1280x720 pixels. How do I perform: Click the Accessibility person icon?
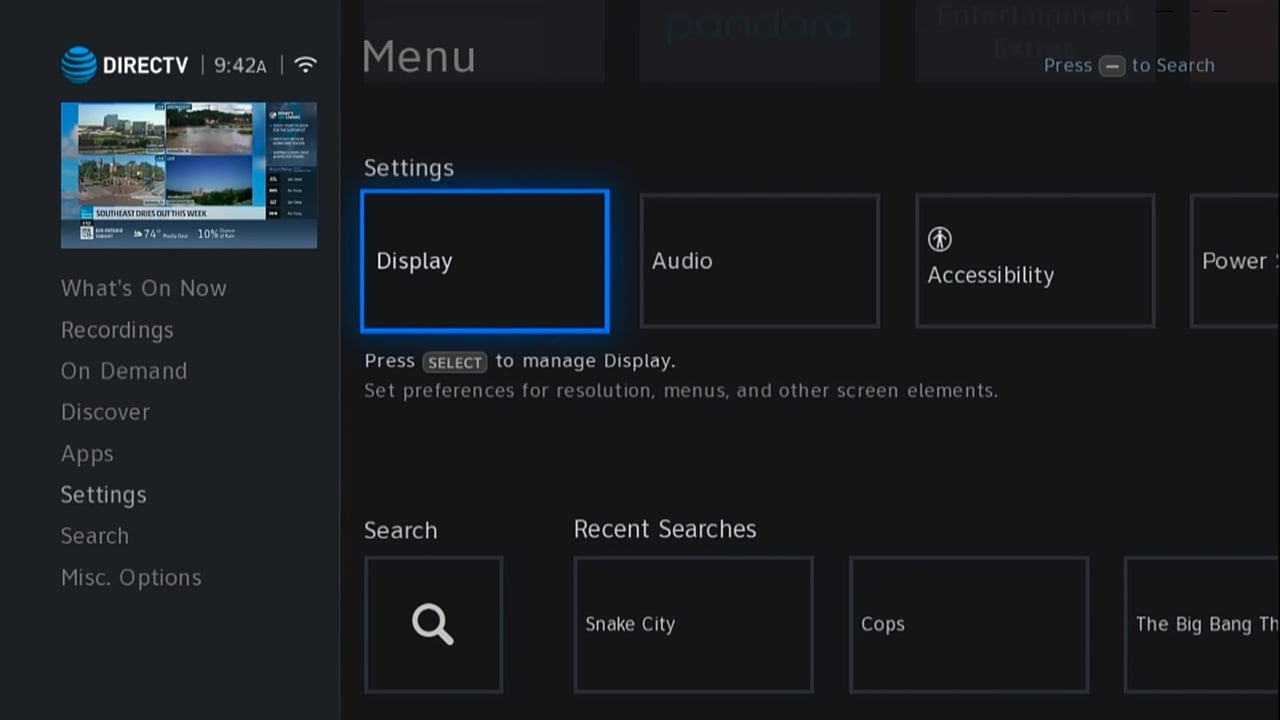tap(939, 238)
